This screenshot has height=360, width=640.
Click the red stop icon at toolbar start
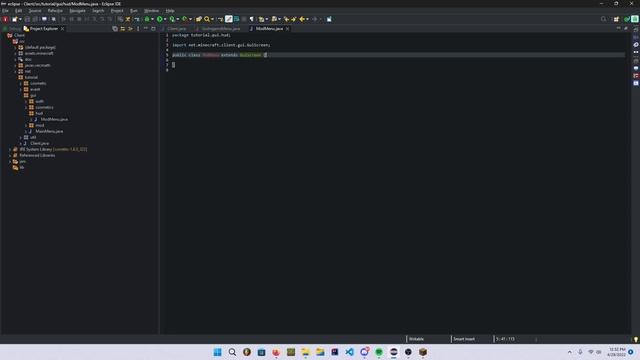click(5, 19)
